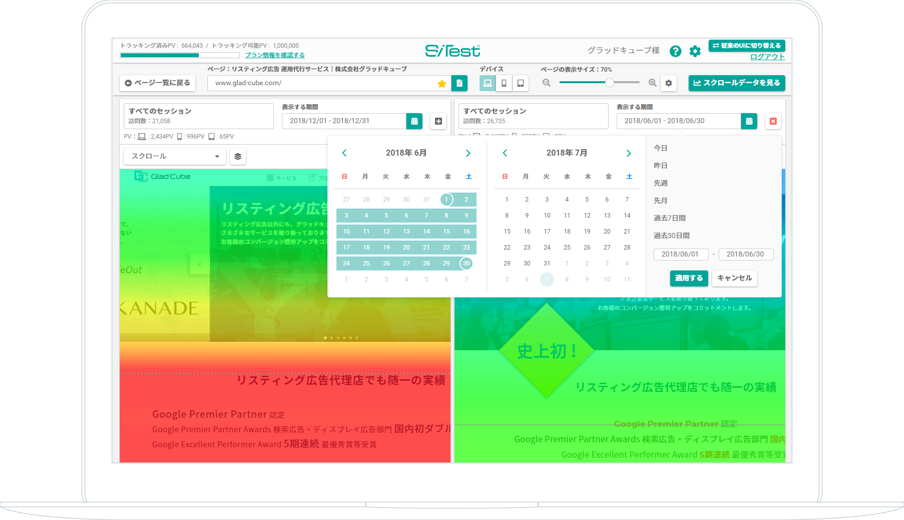The height and width of the screenshot is (520, 904).
Task: Adjust the page display size slider
Action: [x=609, y=83]
